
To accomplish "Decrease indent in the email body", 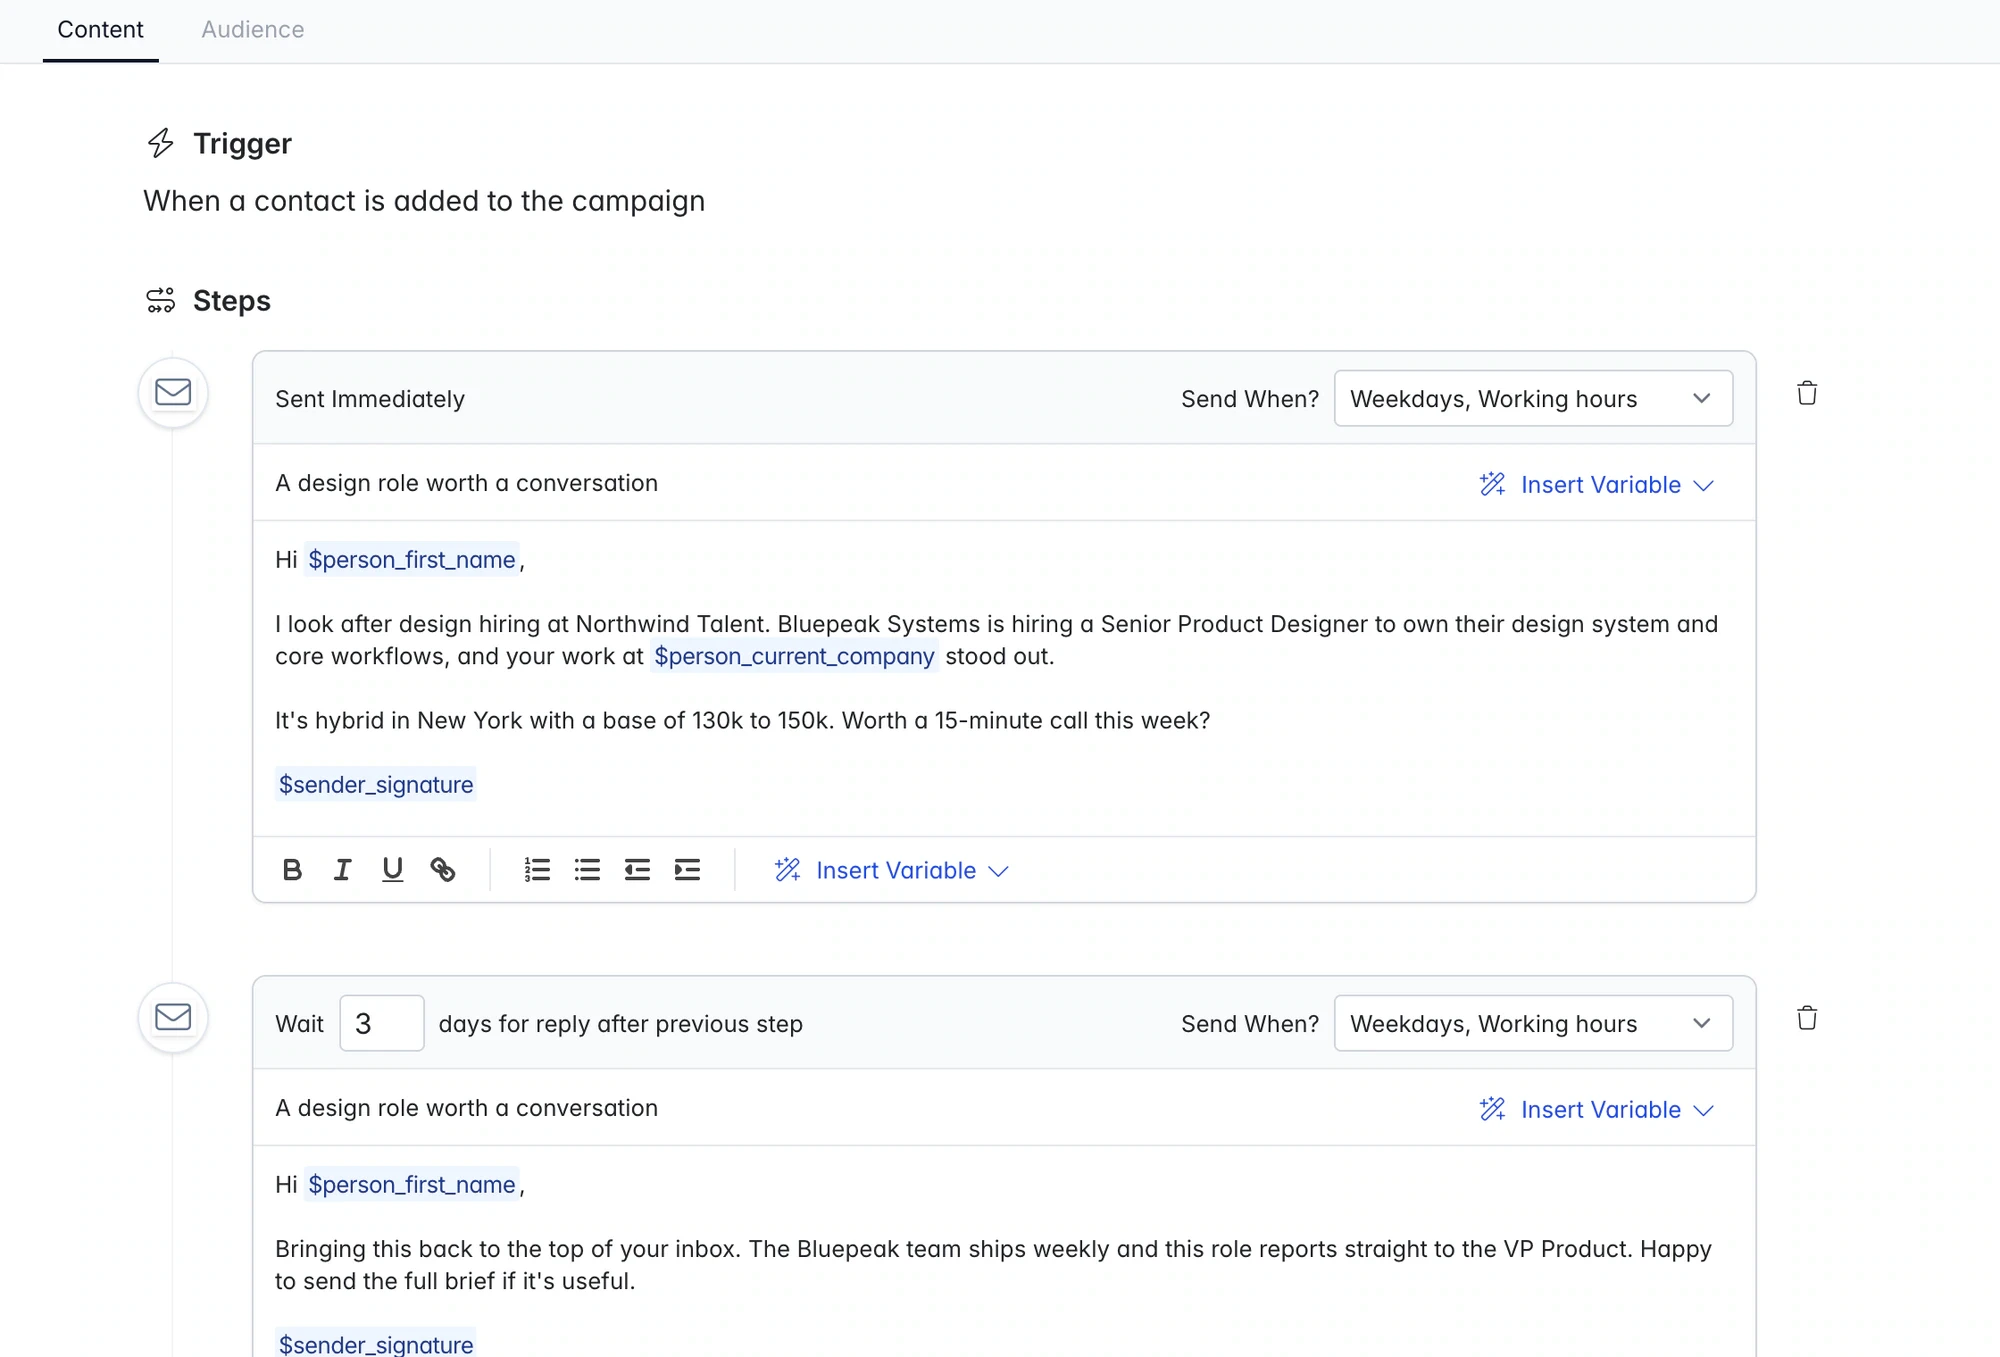I will pyautogui.click(x=637, y=870).
